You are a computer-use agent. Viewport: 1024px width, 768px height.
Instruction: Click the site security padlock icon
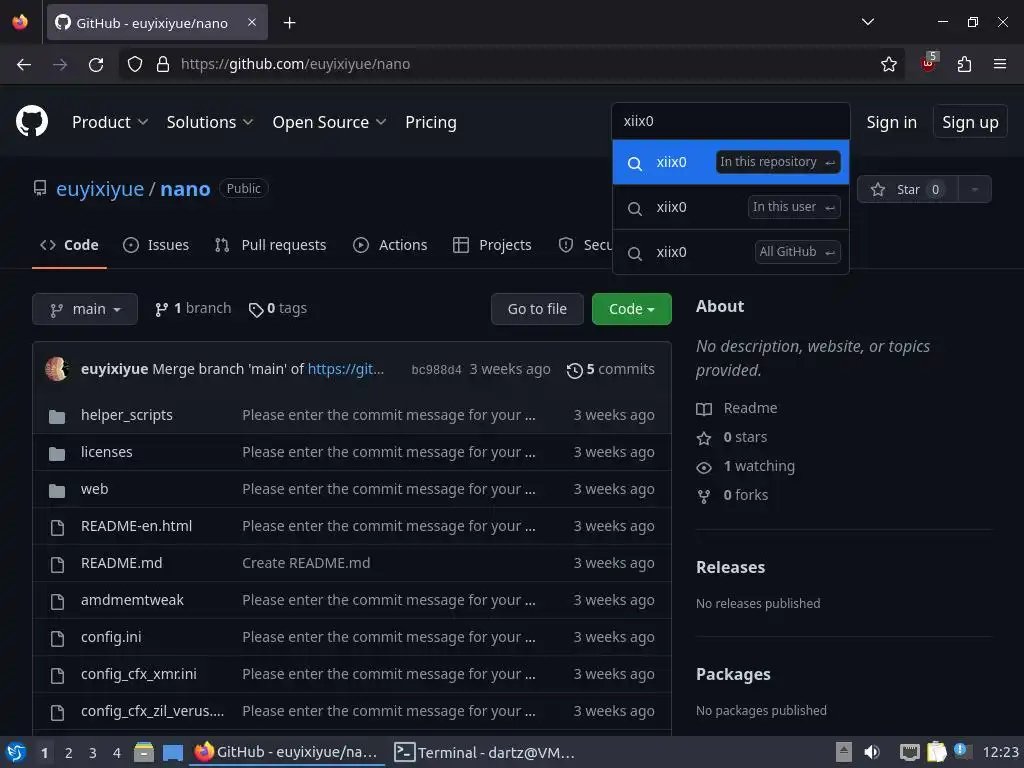click(x=163, y=64)
